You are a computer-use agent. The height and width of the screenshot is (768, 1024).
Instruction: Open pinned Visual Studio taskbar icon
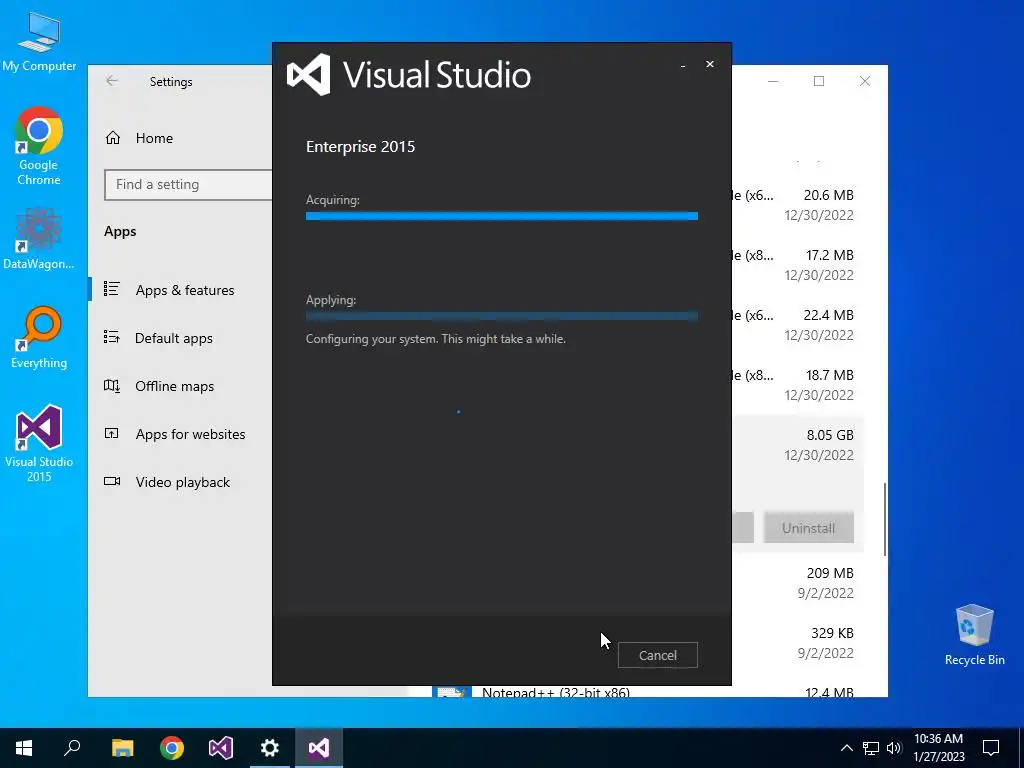click(221, 748)
